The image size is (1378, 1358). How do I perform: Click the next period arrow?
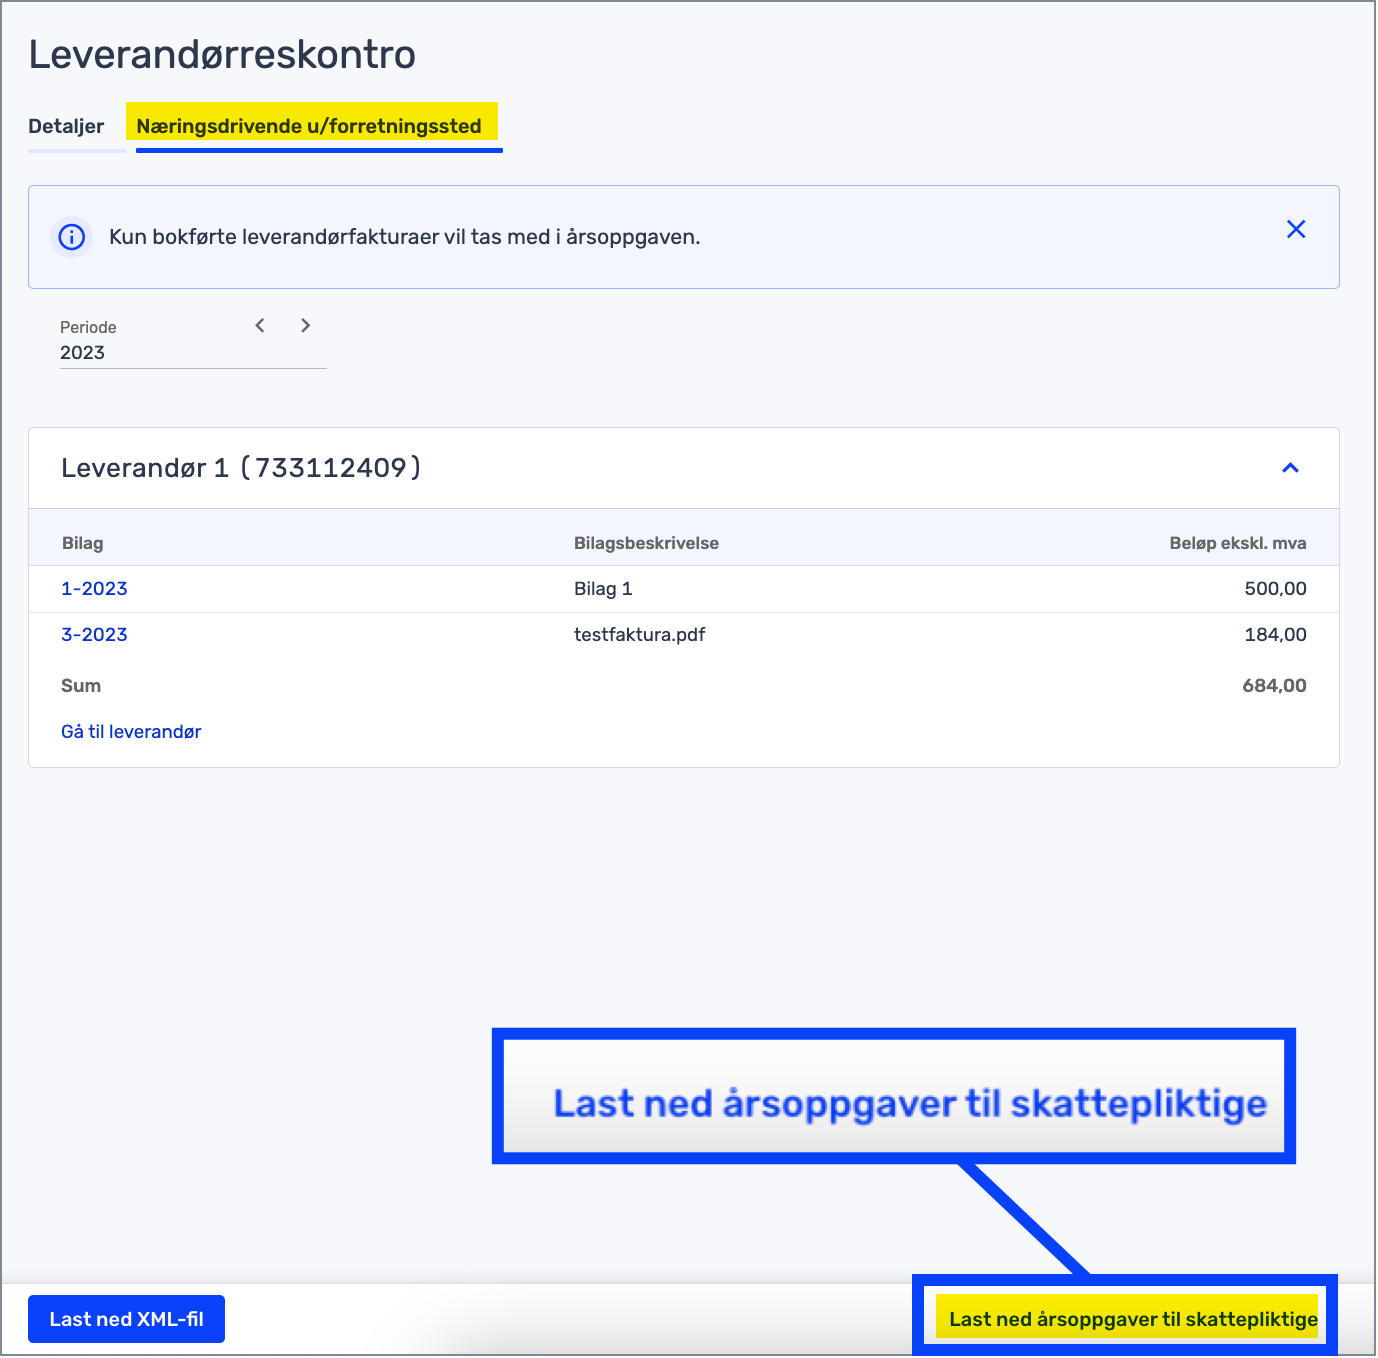point(306,325)
